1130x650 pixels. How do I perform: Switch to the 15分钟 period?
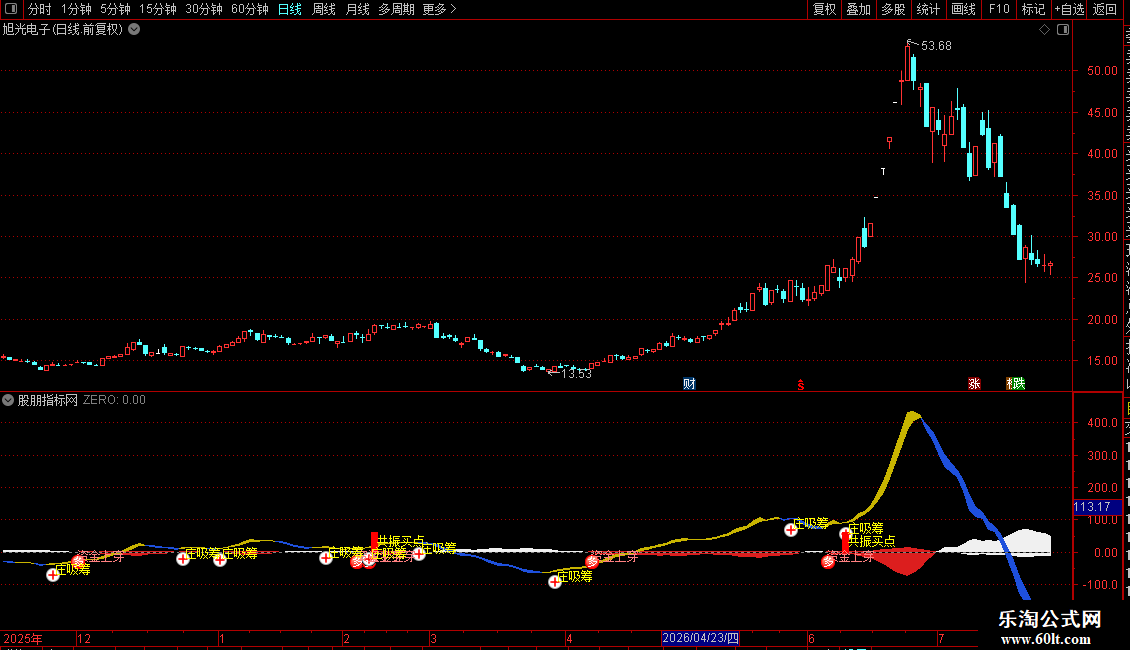pos(157,9)
